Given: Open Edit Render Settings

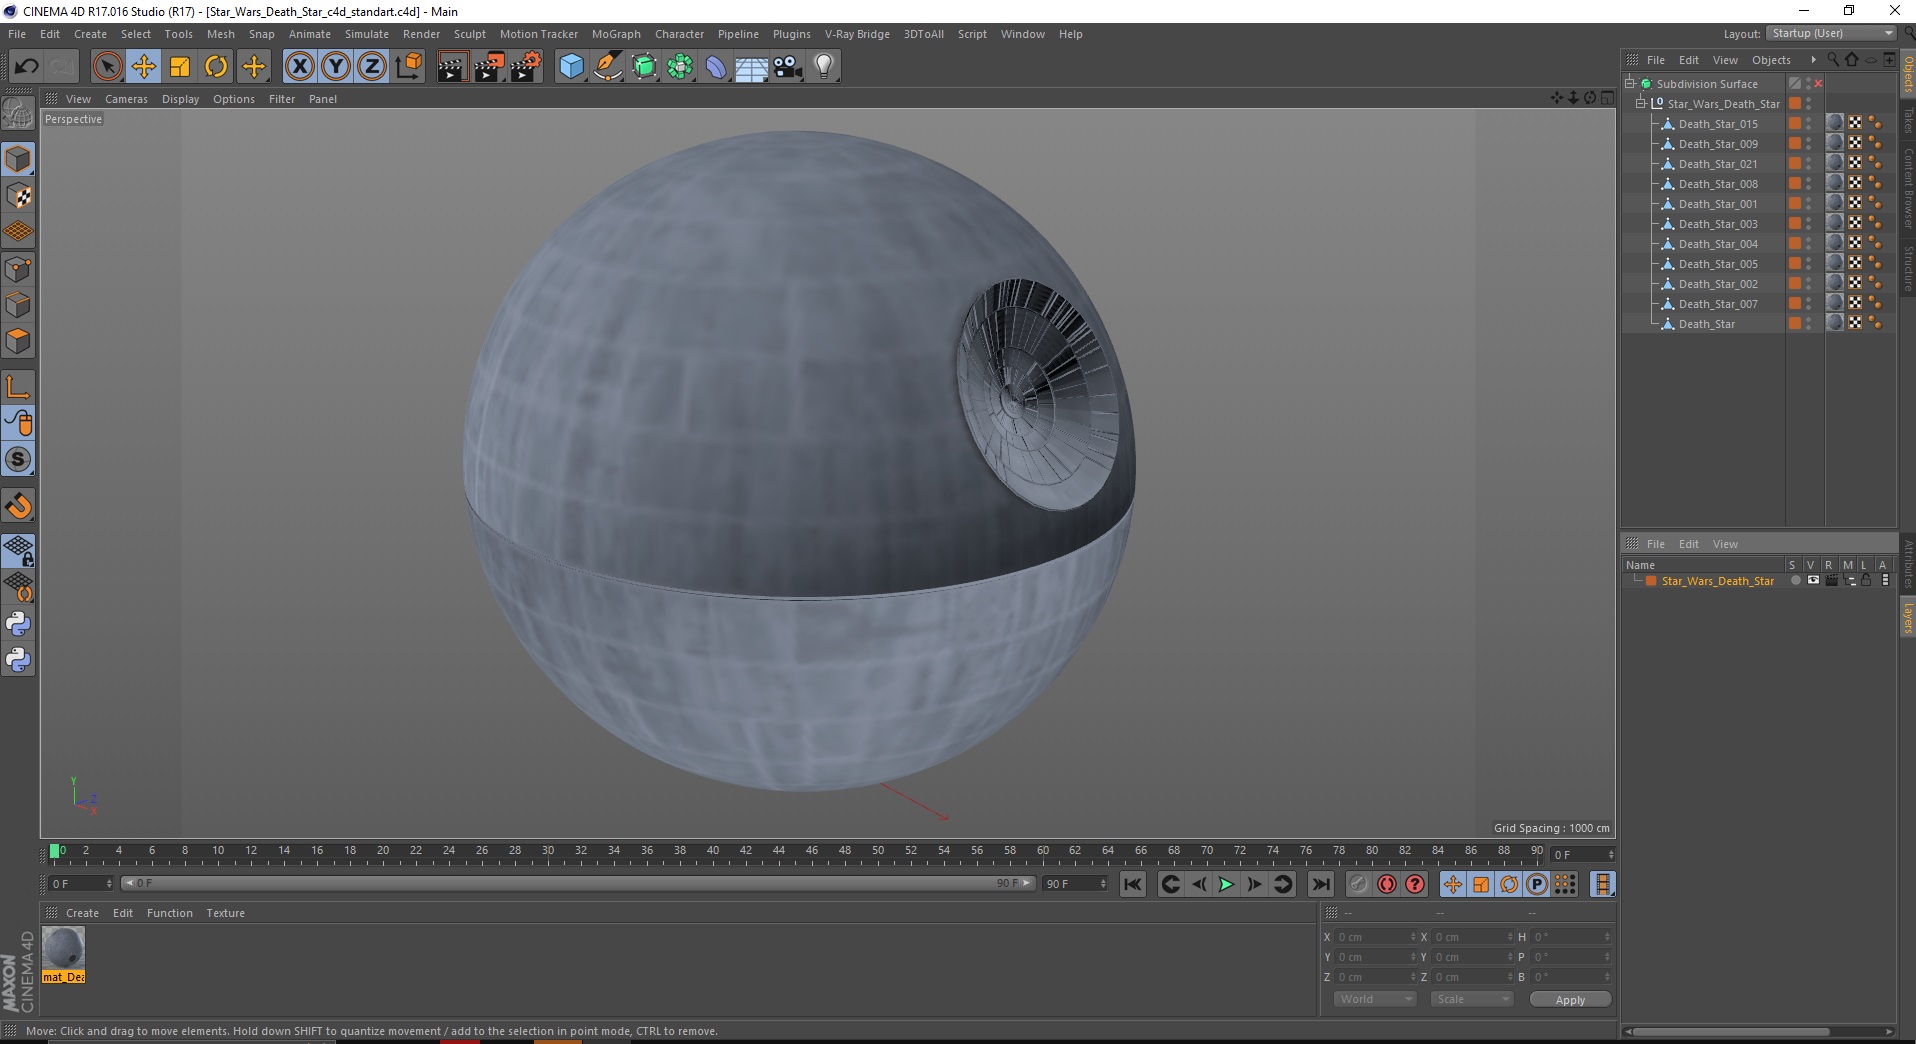Looking at the screenshot, I should (x=526, y=67).
